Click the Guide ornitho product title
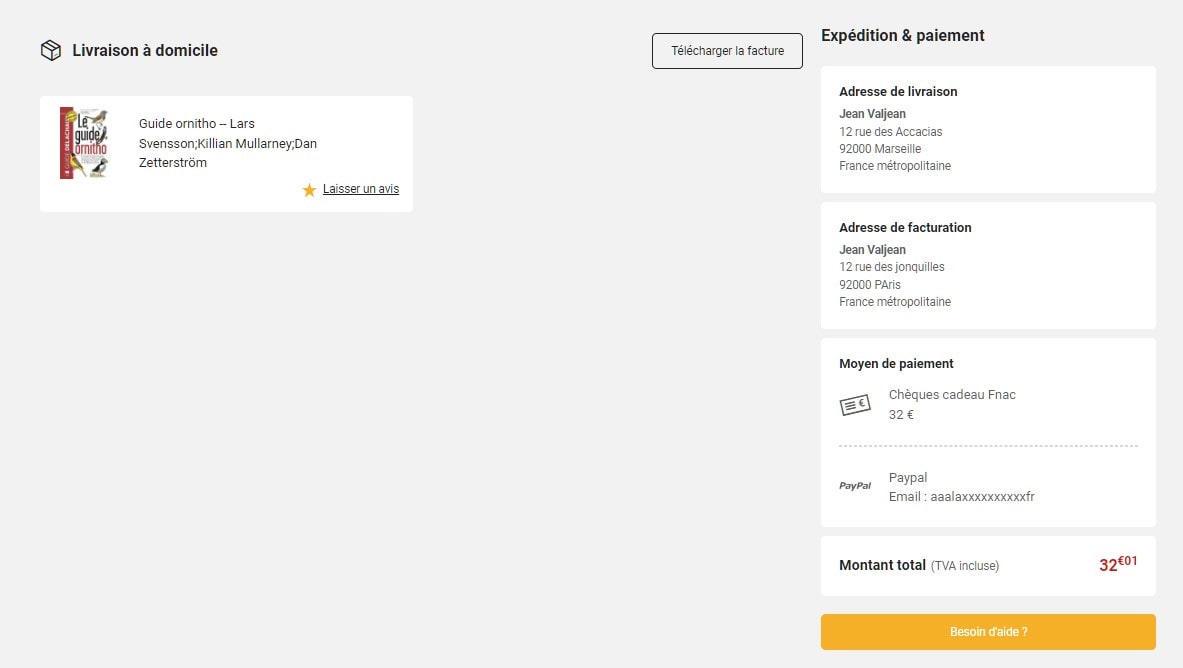The width and height of the screenshot is (1183, 668). click(x=228, y=143)
